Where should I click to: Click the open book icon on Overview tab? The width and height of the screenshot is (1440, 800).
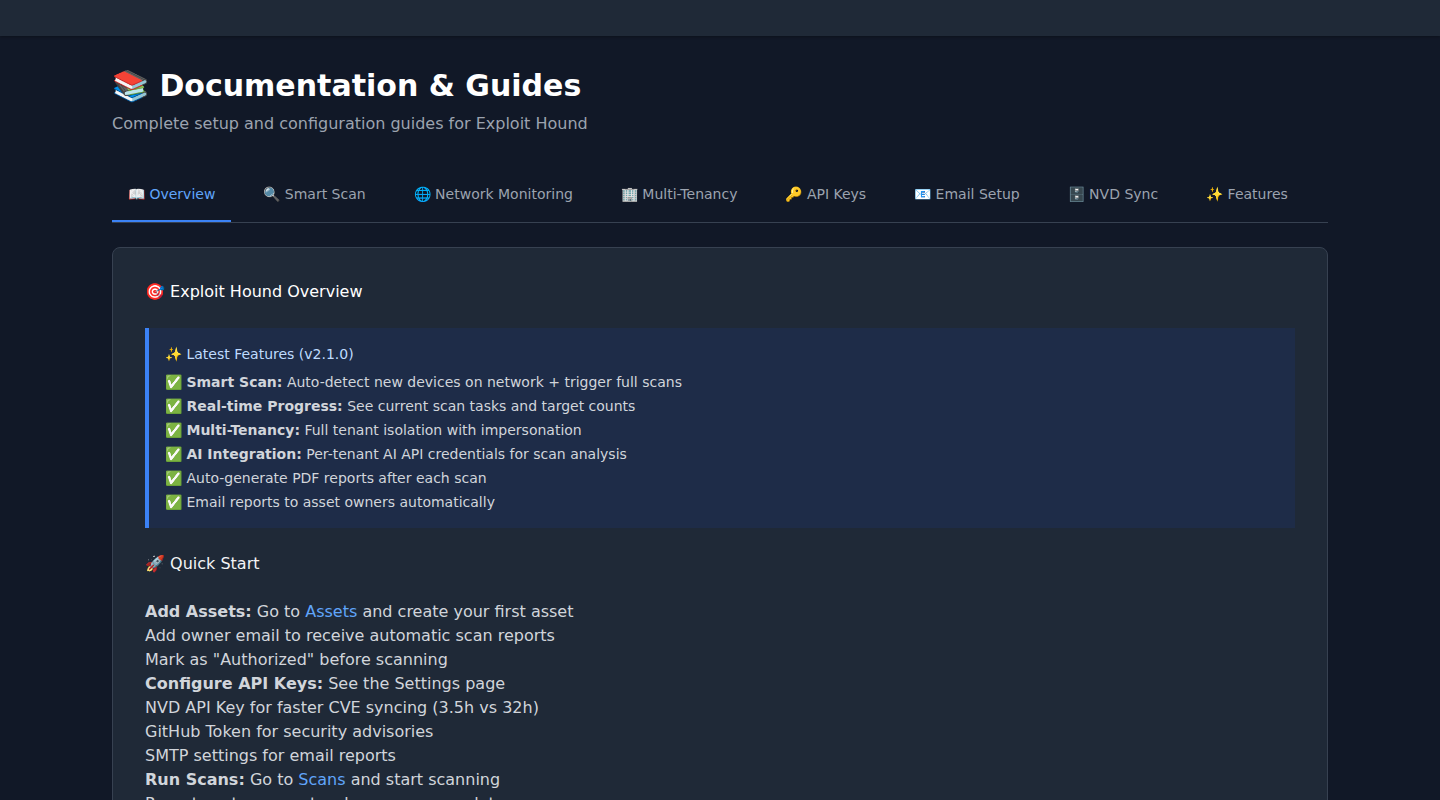[137, 194]
